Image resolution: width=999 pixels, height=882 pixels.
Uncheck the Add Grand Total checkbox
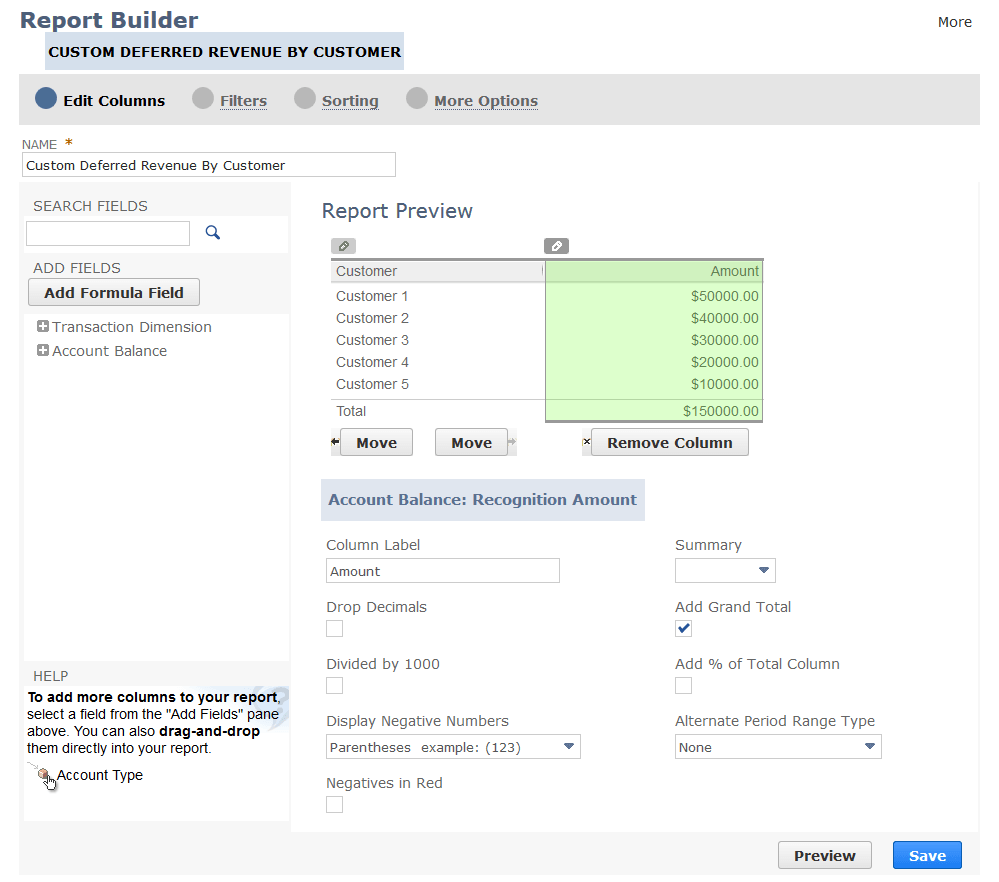click(684, 628)
